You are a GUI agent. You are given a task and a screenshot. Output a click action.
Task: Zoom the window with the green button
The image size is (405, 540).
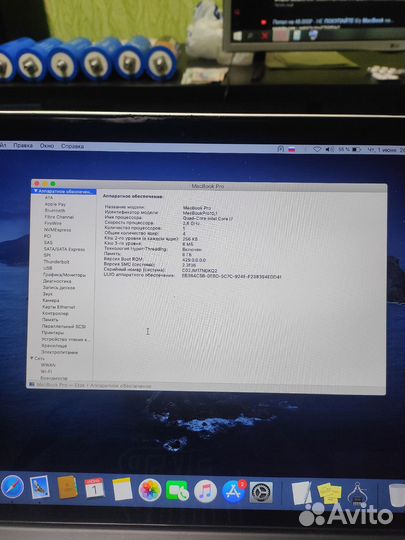pyautogui.click(x=53, y=184)
